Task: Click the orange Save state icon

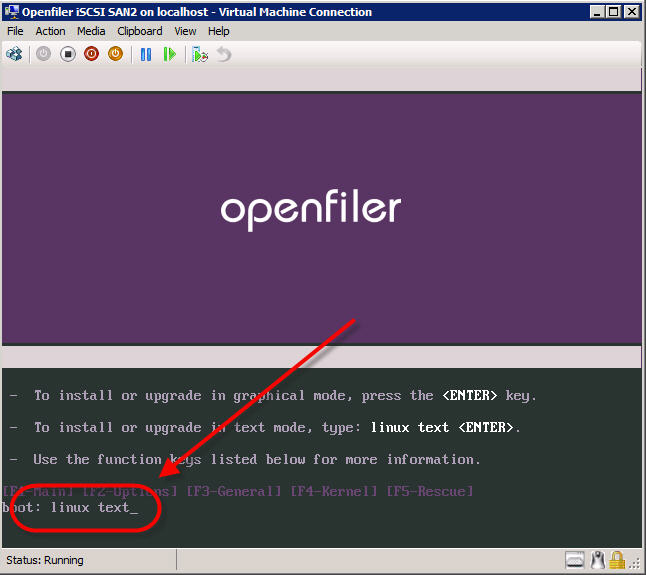Action: pyautogui.click(x=115, y=54)
